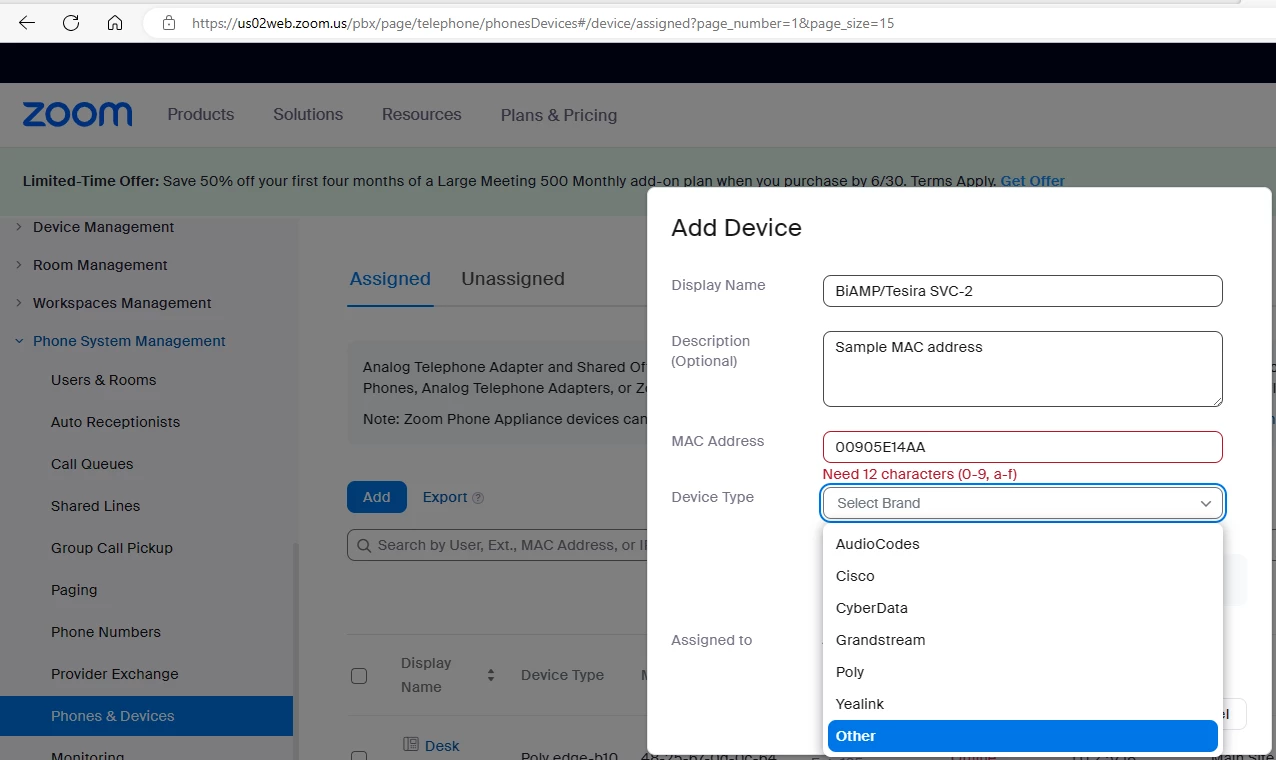Choose Yealink from the brand list
Screen dimensions: 1276x760
(x=1022, y=704)
